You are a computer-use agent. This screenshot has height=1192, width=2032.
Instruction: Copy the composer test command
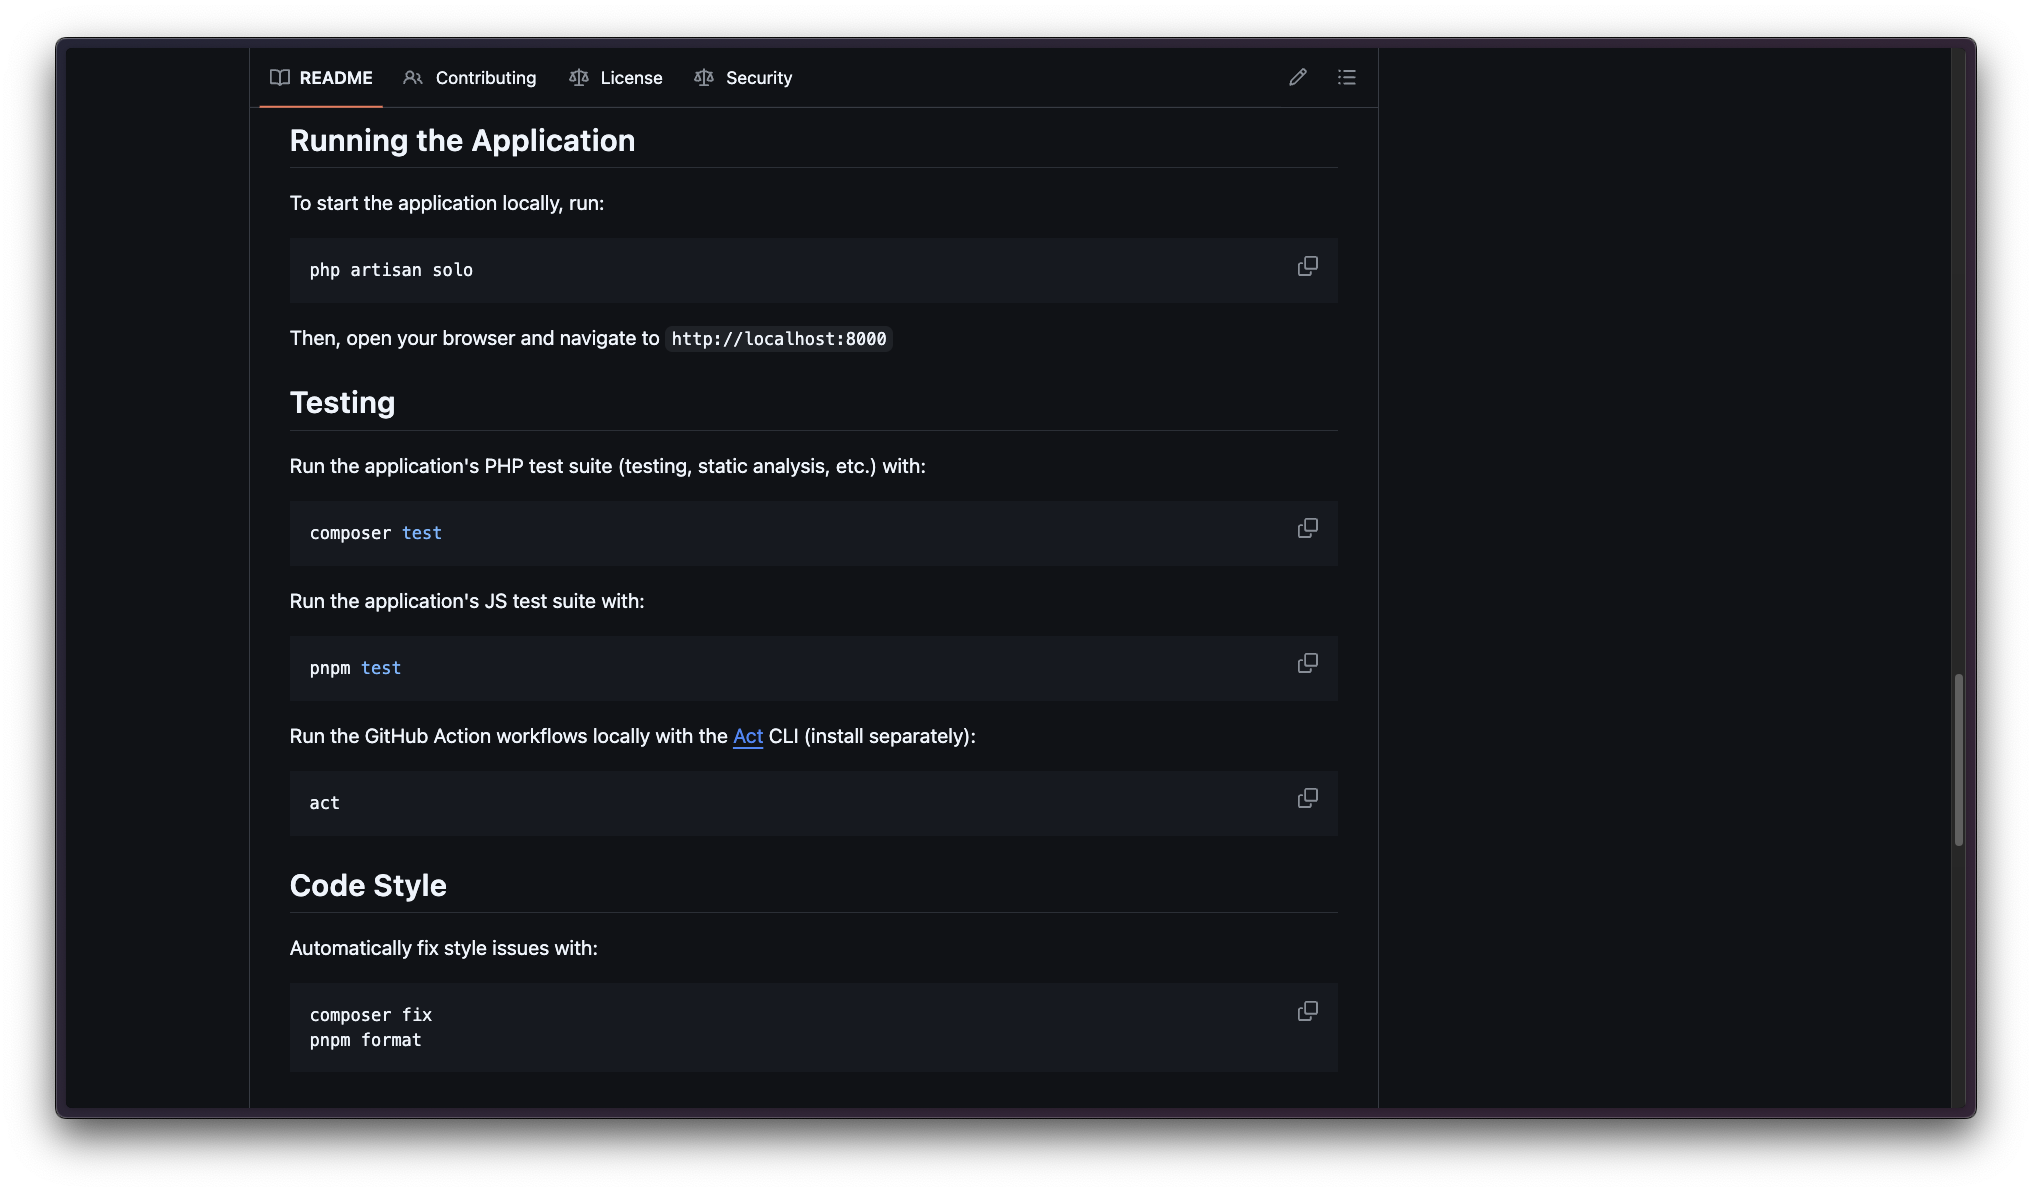tap(1307, 528)
